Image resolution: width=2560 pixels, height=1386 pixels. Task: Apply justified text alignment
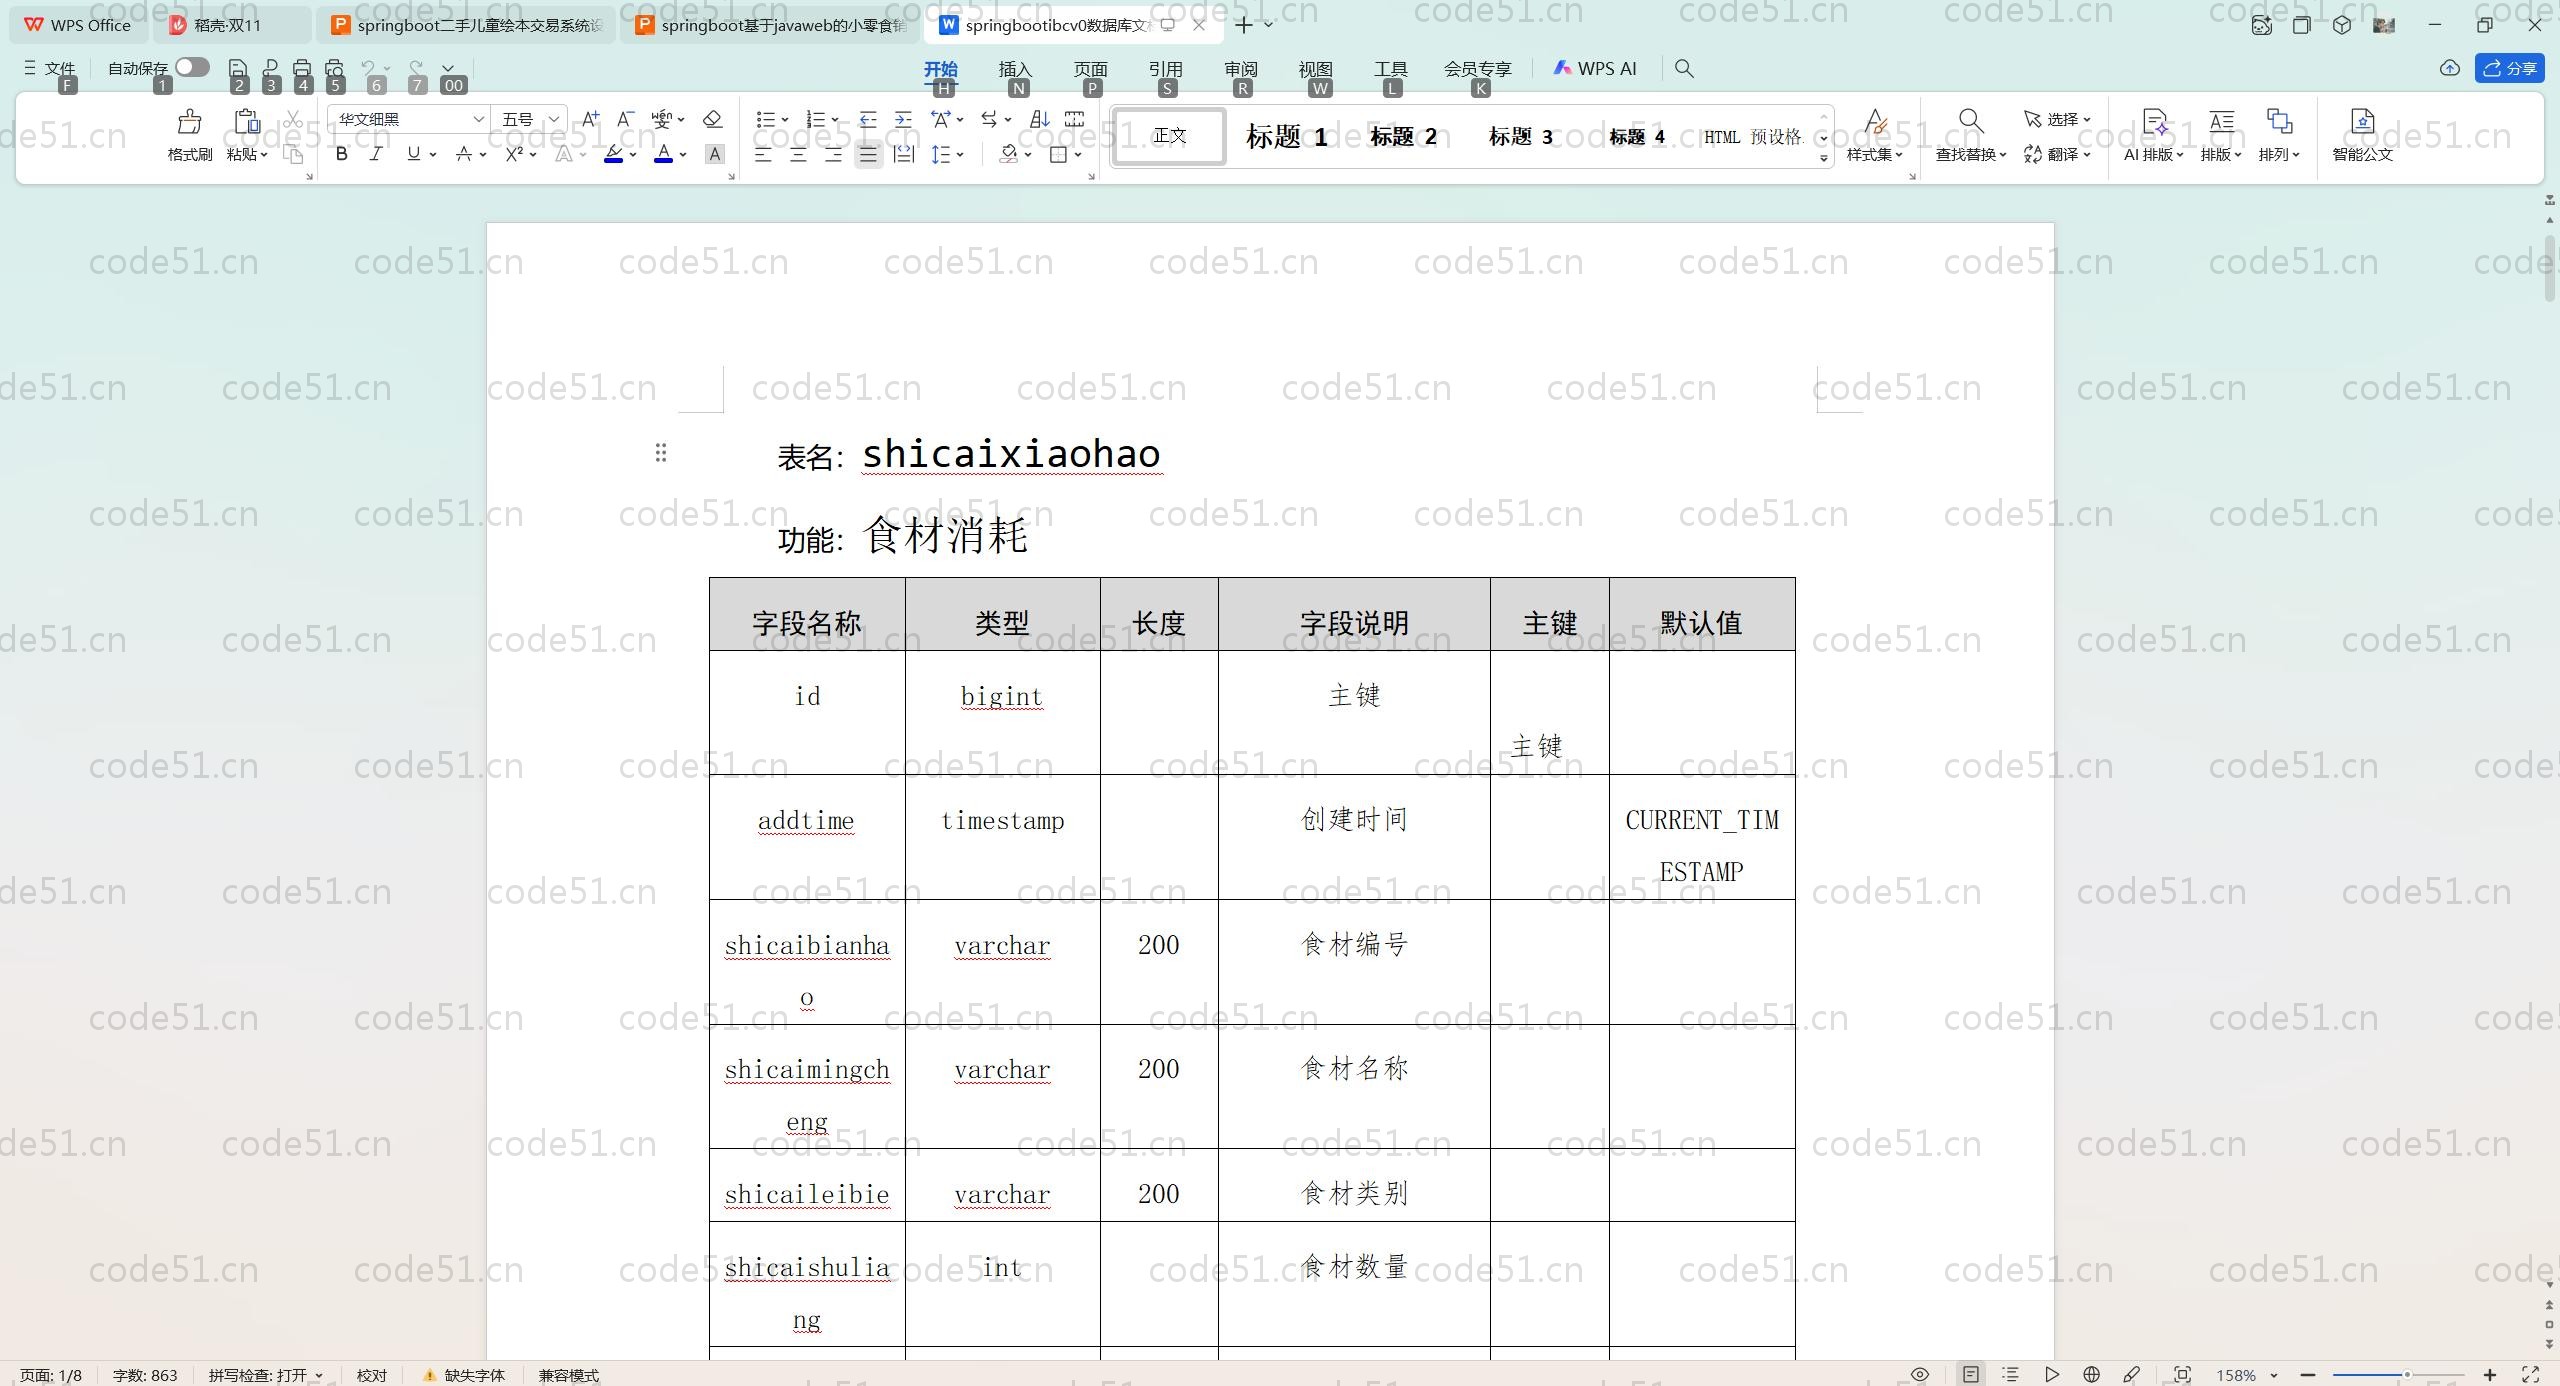pos(868,155)
